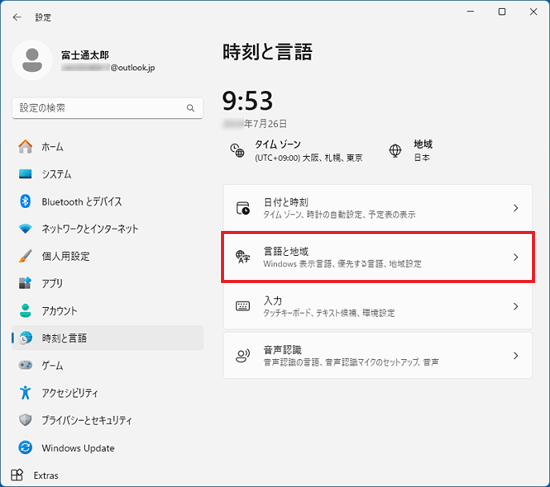This screenshot has height=487, width=550.
Task: Click the Extras icon at the bottom left
Action: point(17,475)
